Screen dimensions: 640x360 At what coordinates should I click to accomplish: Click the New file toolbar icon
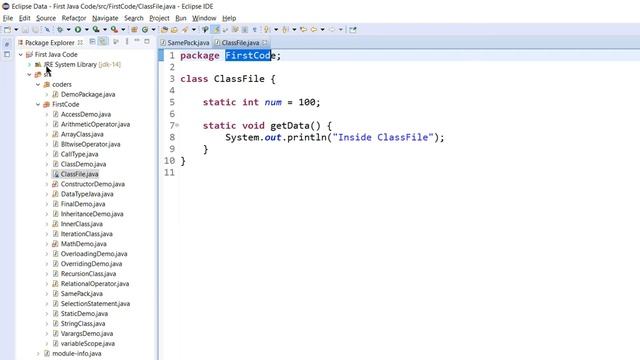[x=7, y=29]
